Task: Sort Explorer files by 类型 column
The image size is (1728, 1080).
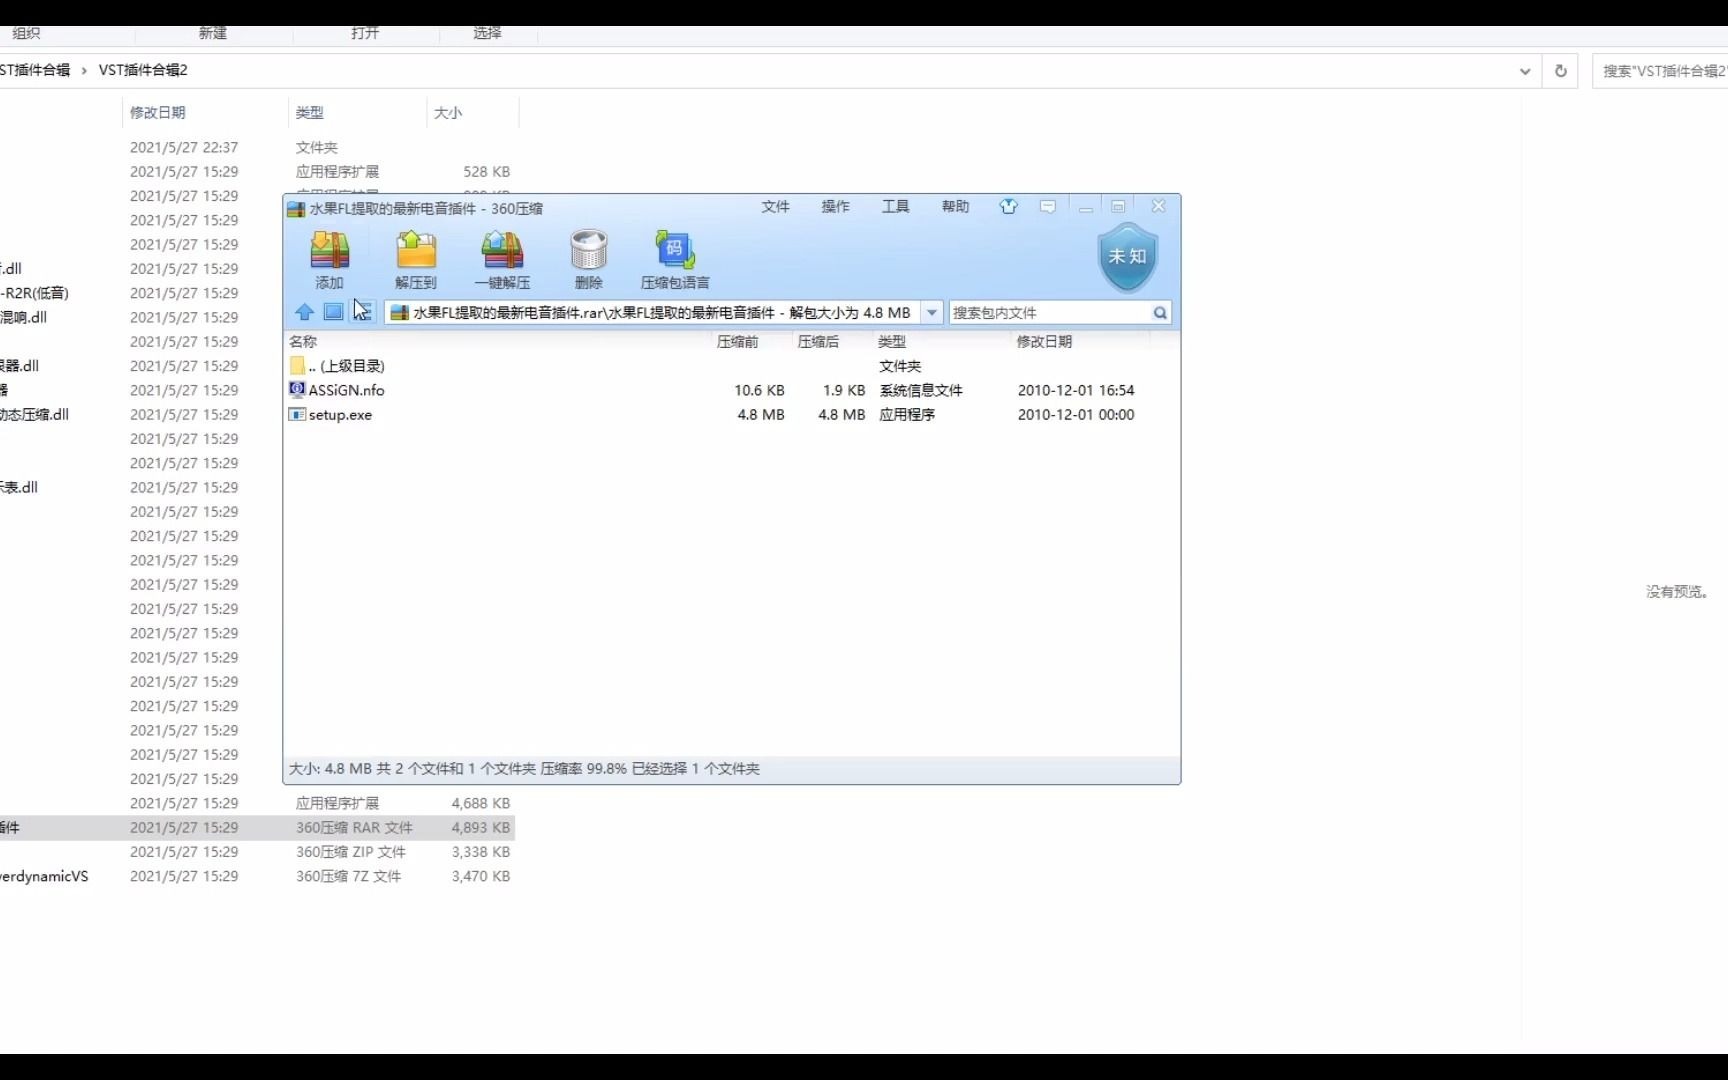Action: click(309, 113)
